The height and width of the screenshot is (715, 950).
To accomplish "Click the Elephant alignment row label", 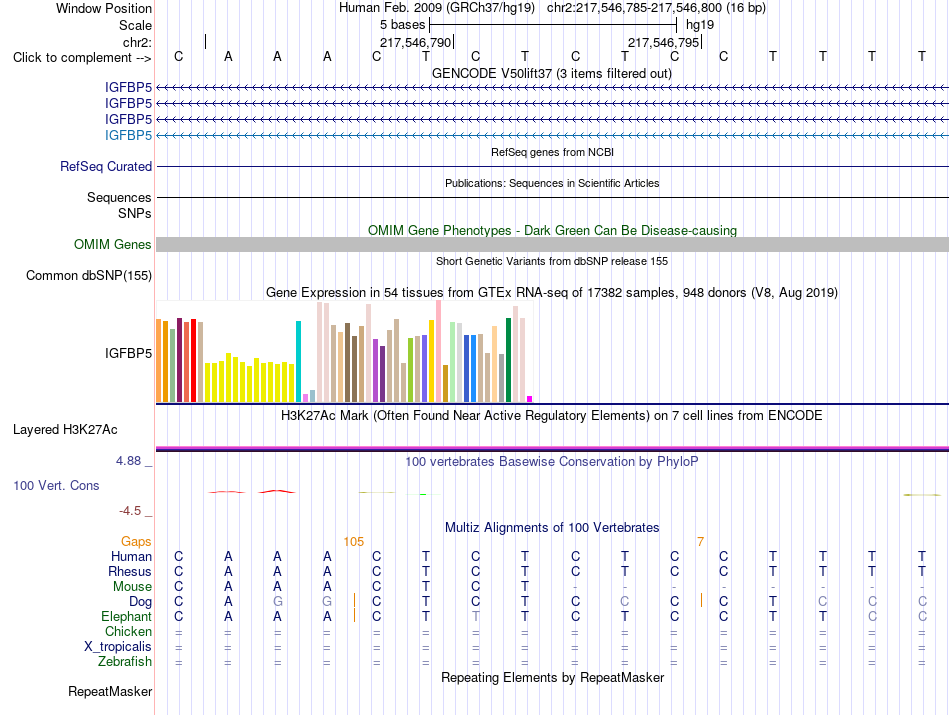I will [127, 616].
